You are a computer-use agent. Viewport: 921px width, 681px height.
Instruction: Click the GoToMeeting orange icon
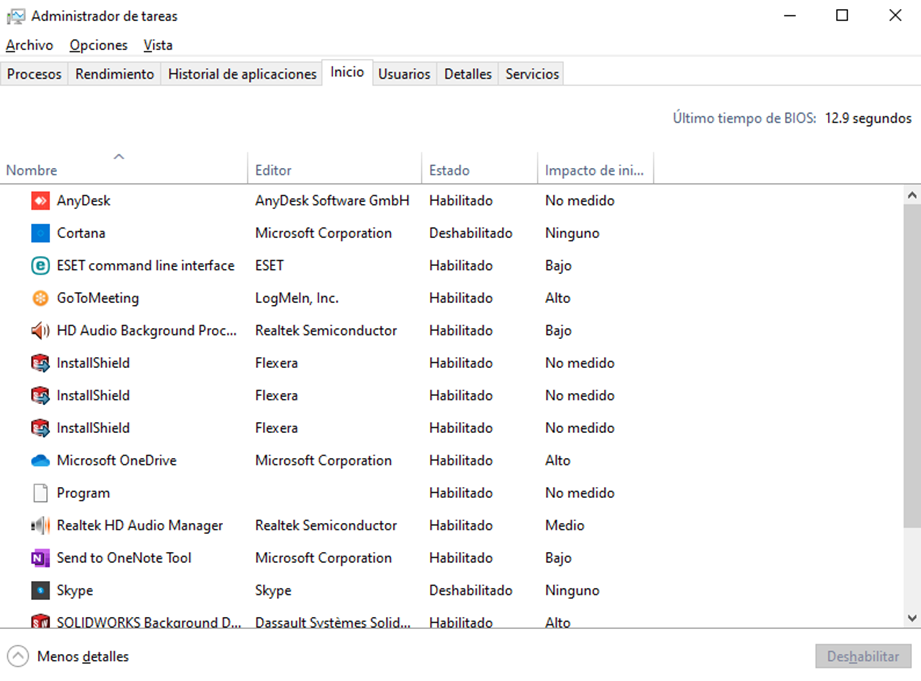tap(40, 298)
